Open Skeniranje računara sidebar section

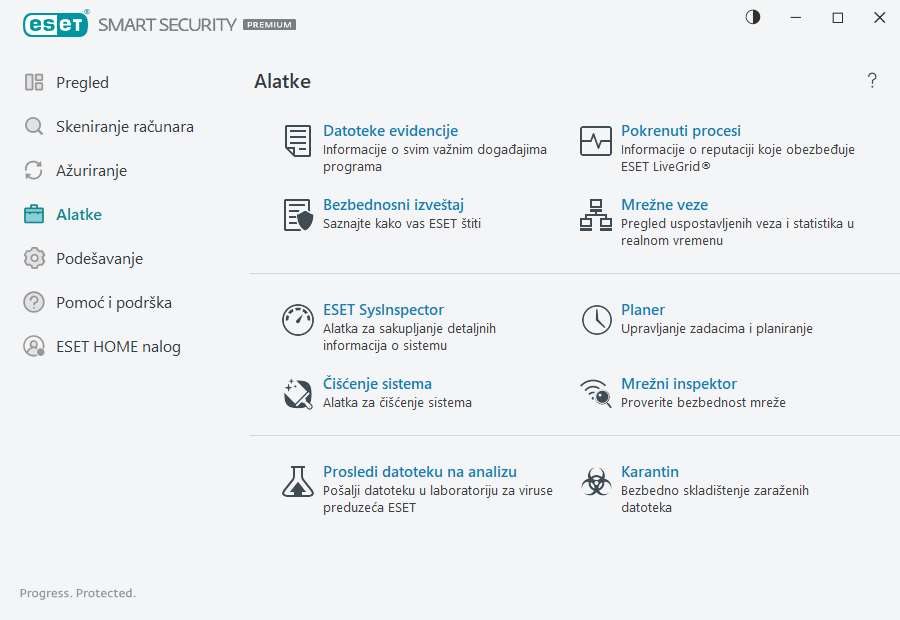(x=124, y=127)
